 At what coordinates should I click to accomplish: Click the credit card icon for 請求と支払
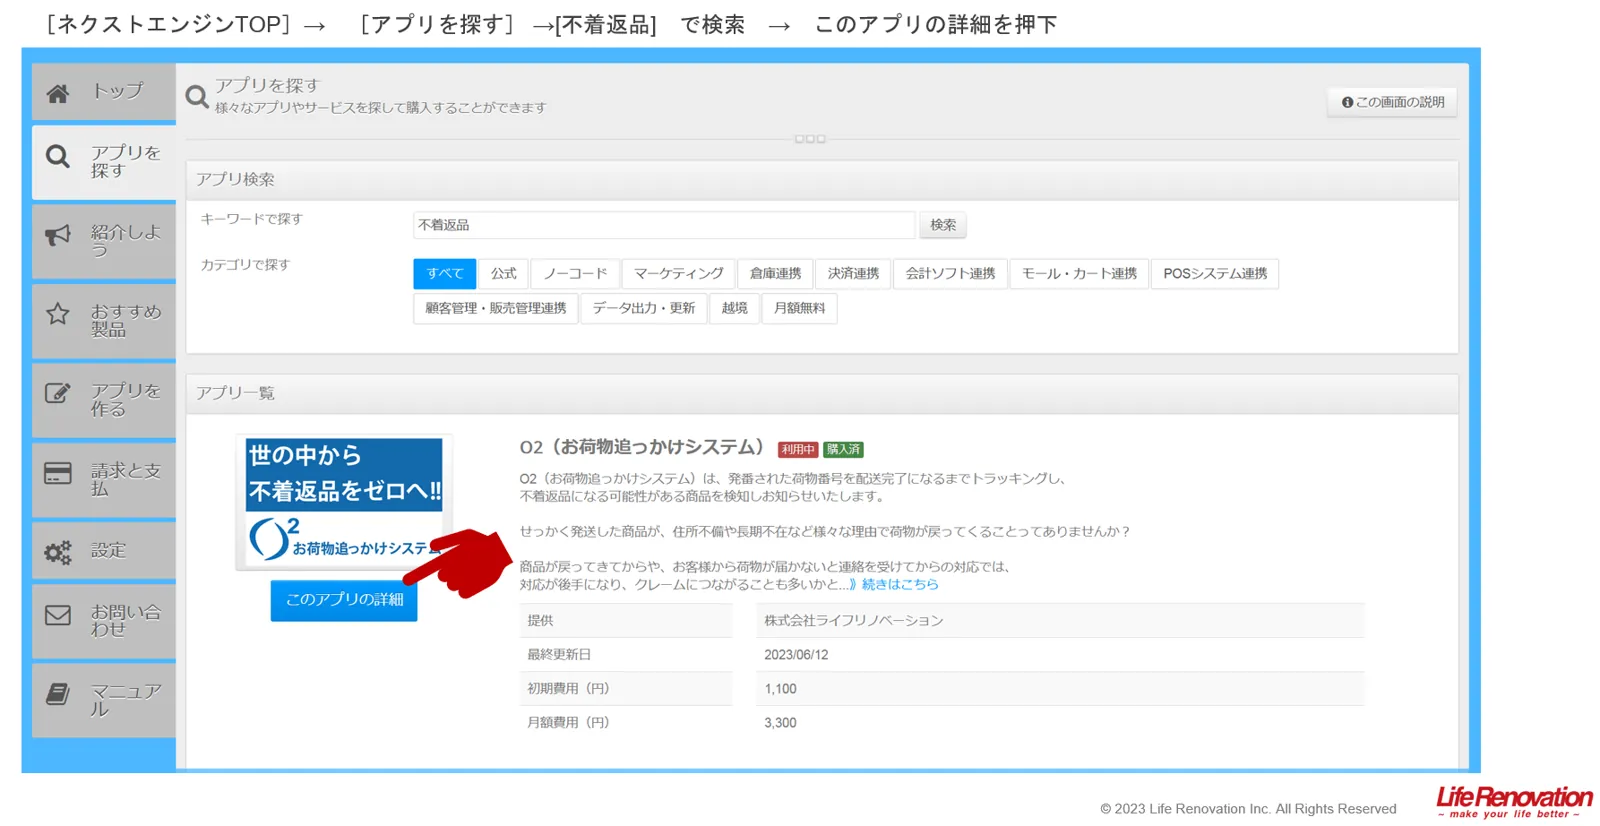pos(58,473)
